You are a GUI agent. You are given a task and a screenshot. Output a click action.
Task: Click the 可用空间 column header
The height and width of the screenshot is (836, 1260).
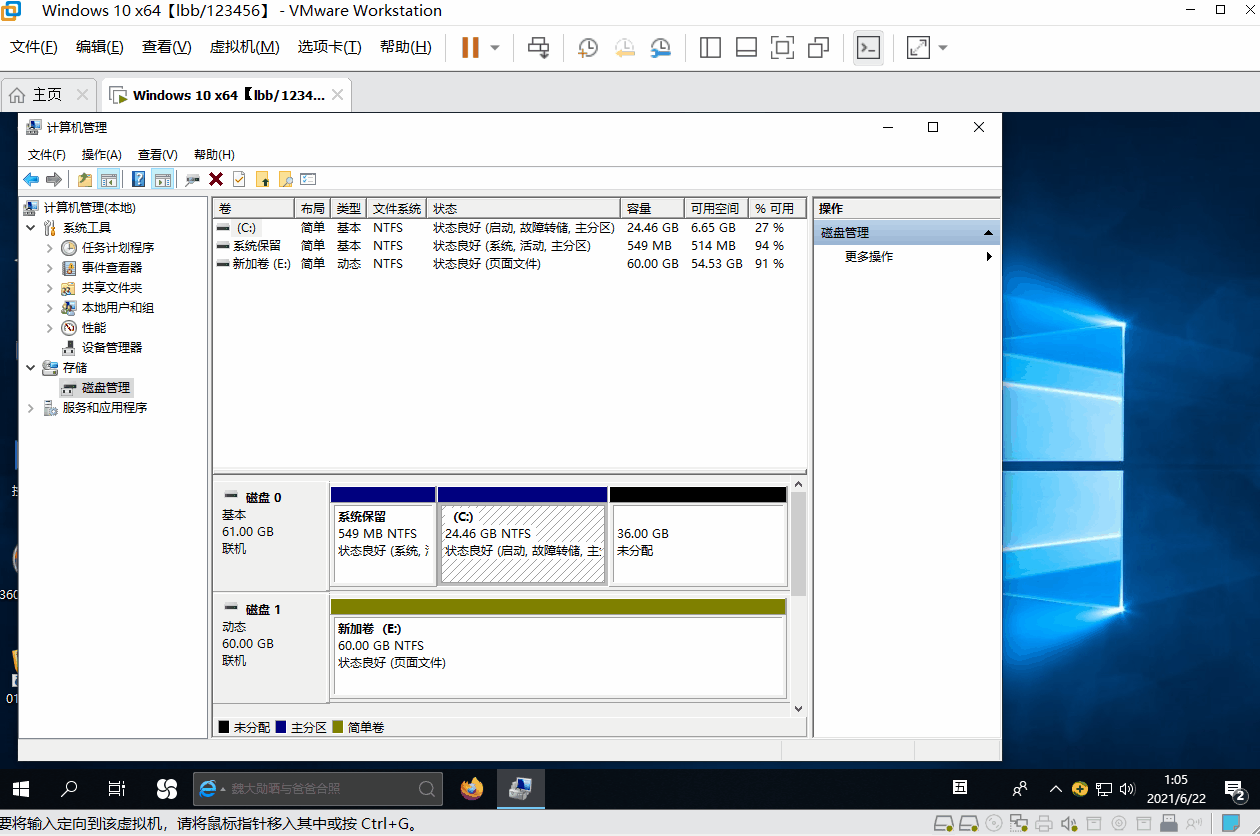coord(715,209)
